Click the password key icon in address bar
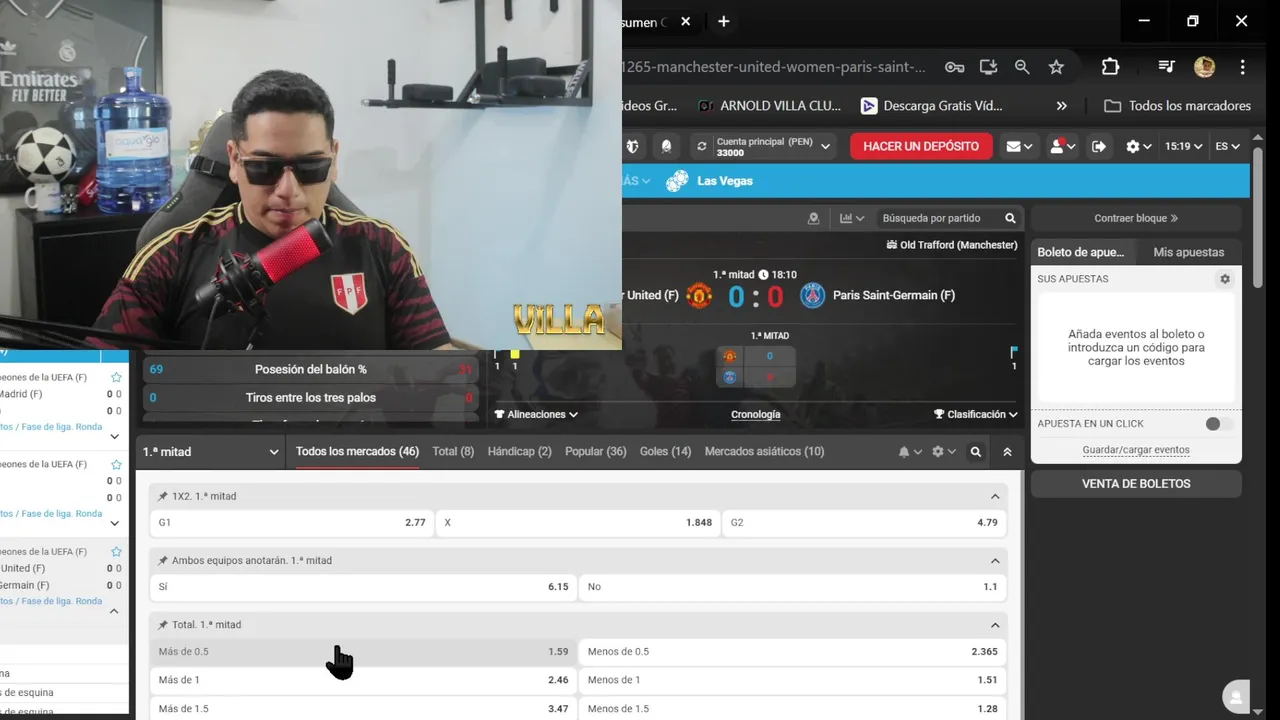The height and width of the screenshot is (720, 1280). tap(954, 67)
